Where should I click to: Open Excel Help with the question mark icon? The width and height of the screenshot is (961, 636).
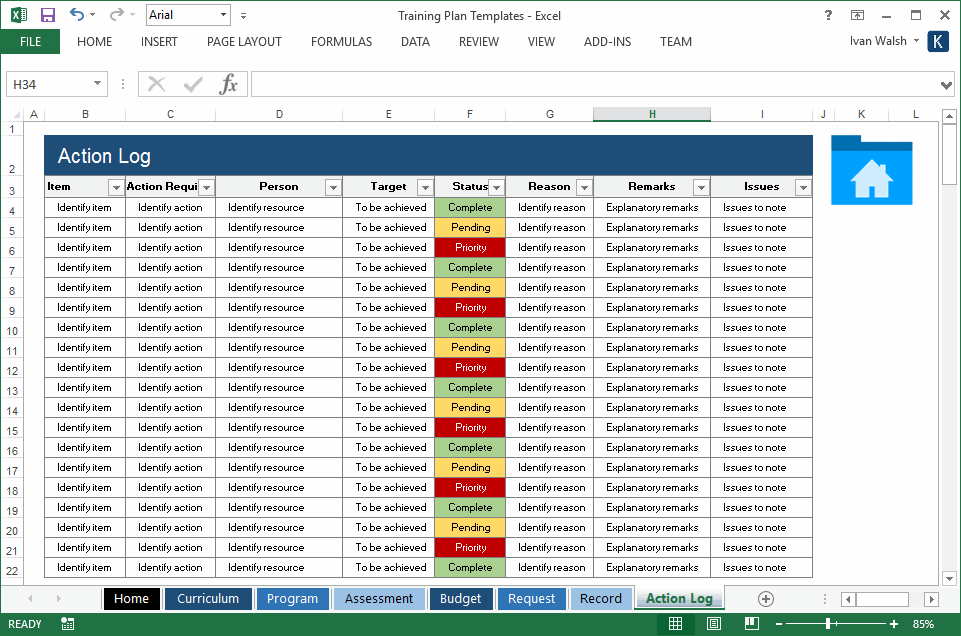[828, 15]
